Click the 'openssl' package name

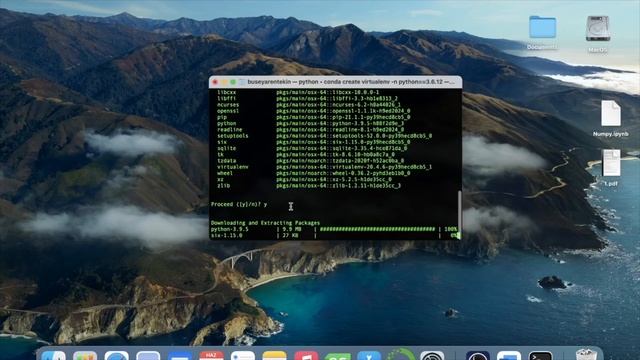coord(228,111)
